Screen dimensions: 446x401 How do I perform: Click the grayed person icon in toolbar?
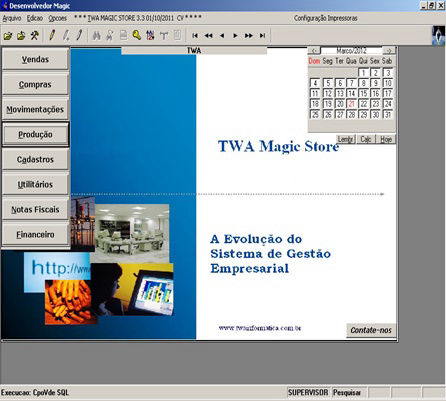click(x=110, y=35)
